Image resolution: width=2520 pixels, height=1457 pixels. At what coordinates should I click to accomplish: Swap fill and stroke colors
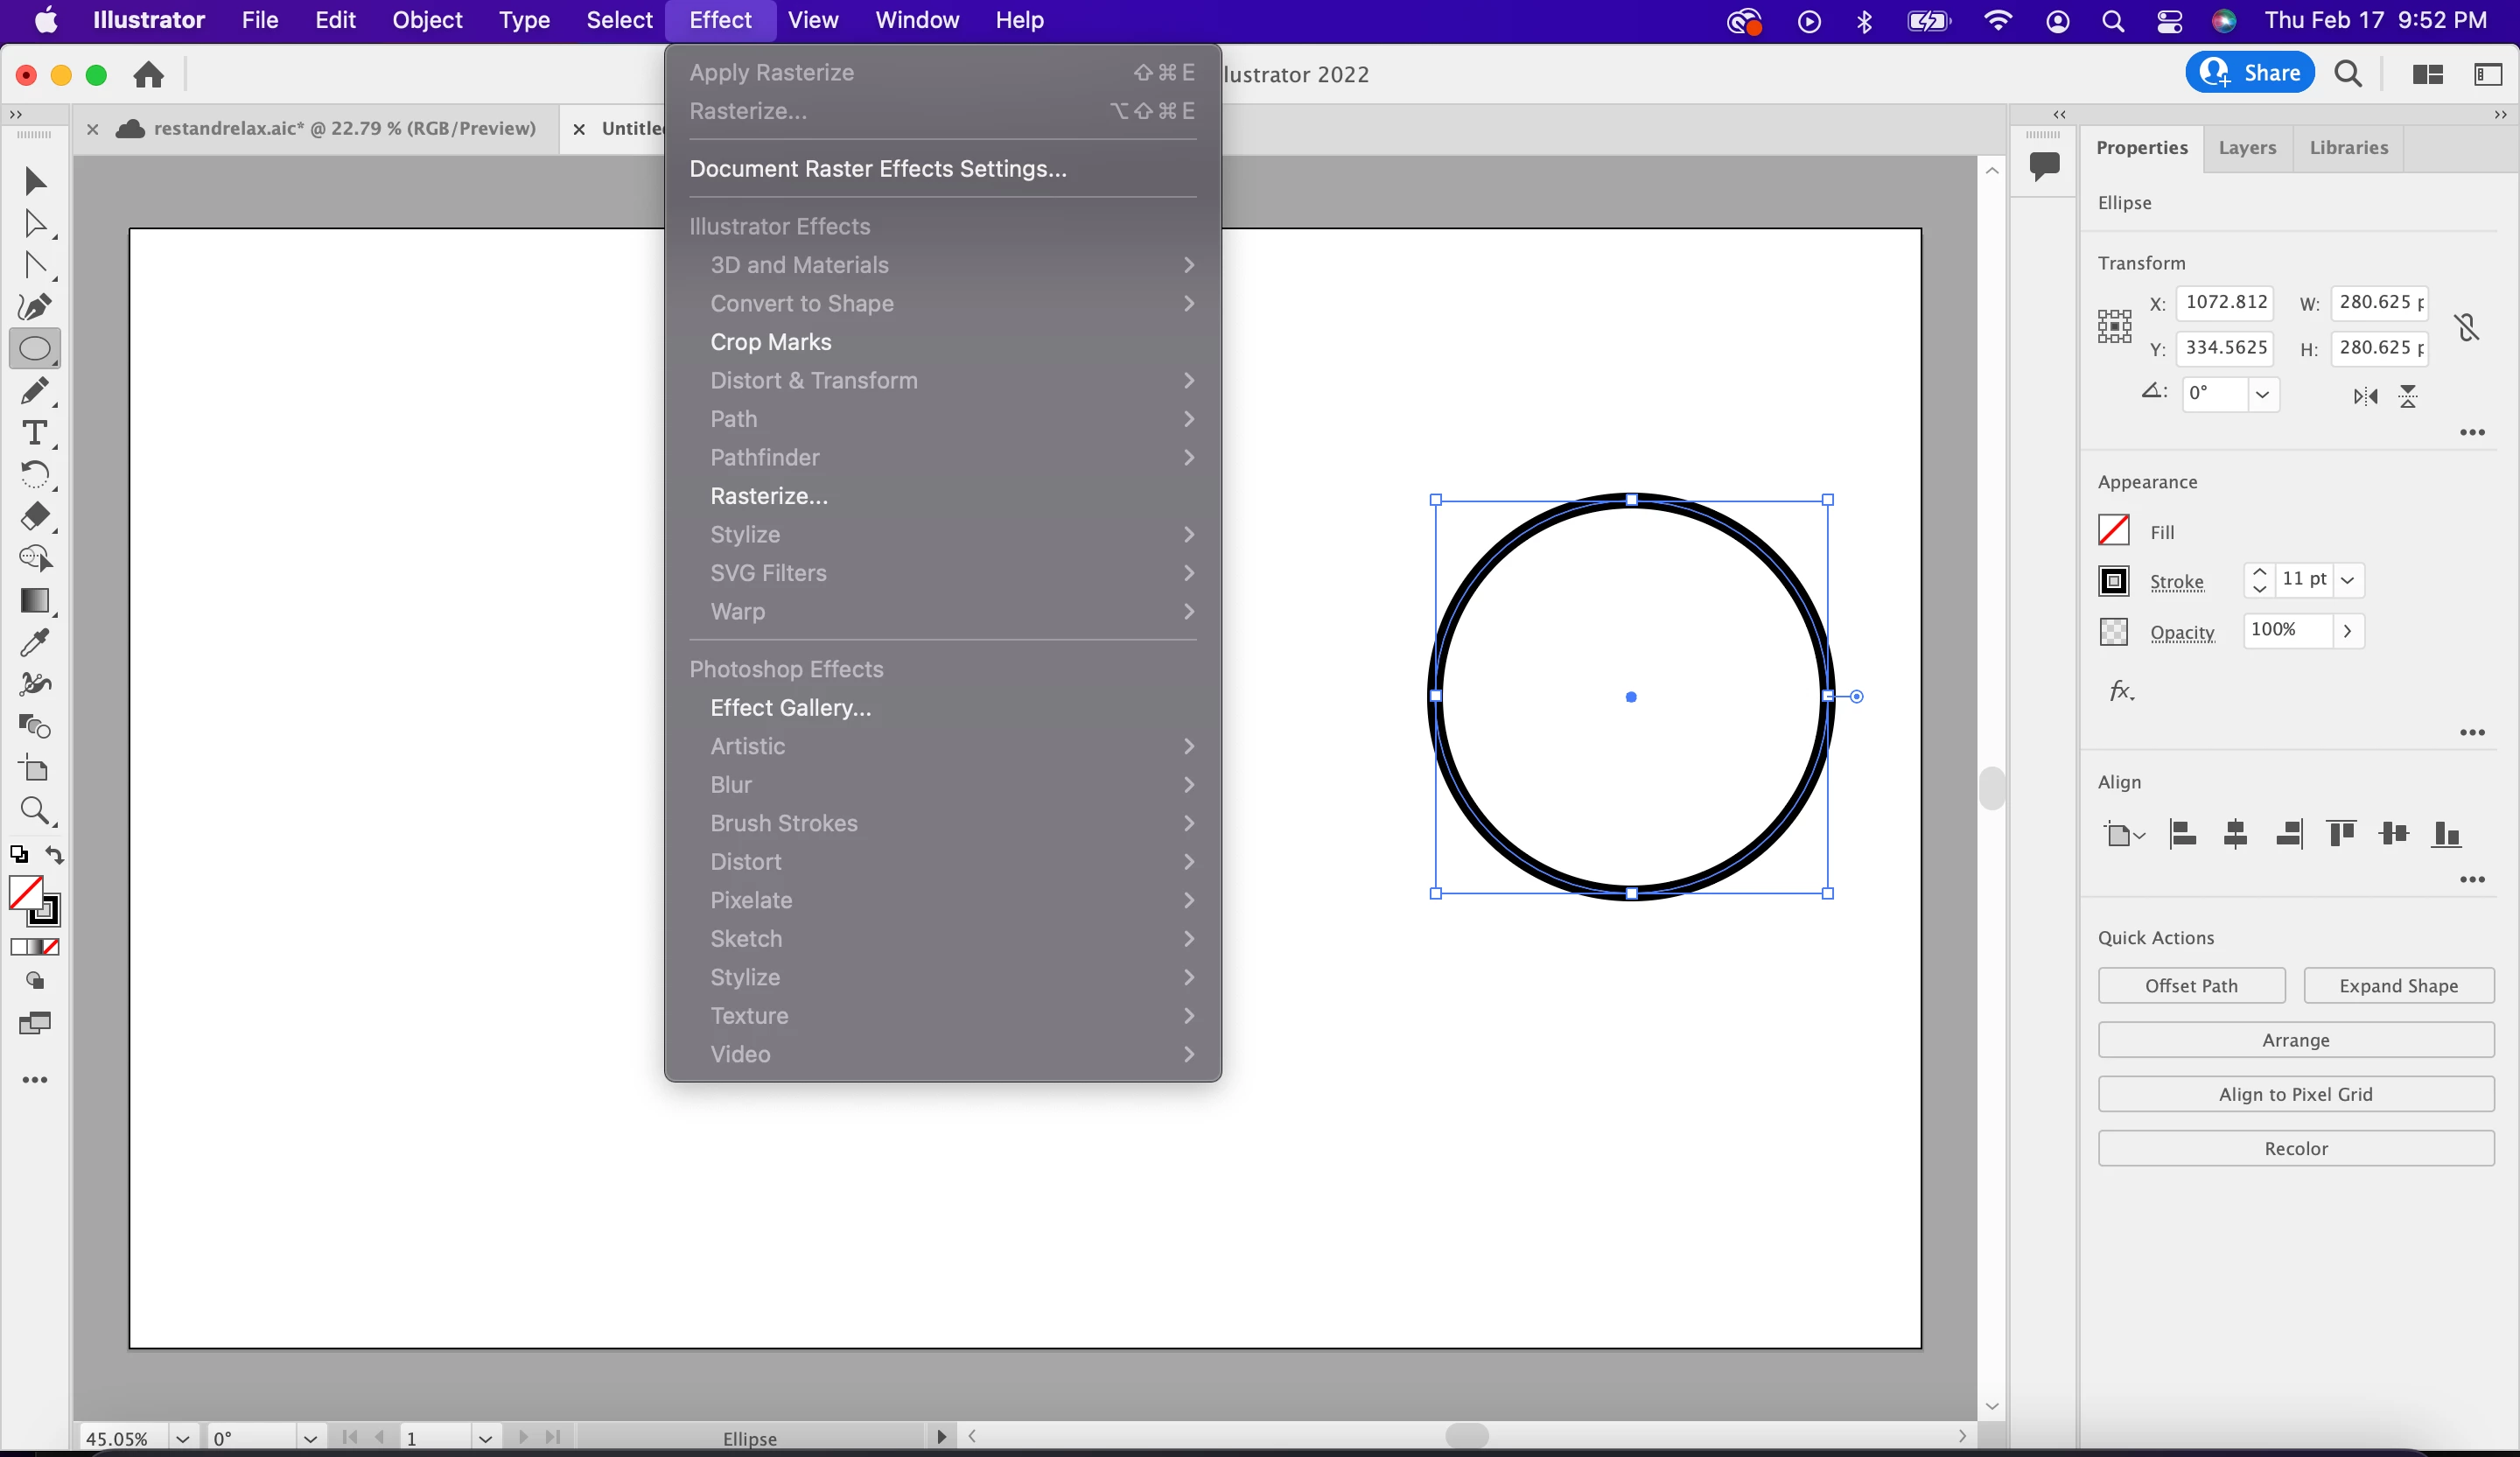[55, 855]
